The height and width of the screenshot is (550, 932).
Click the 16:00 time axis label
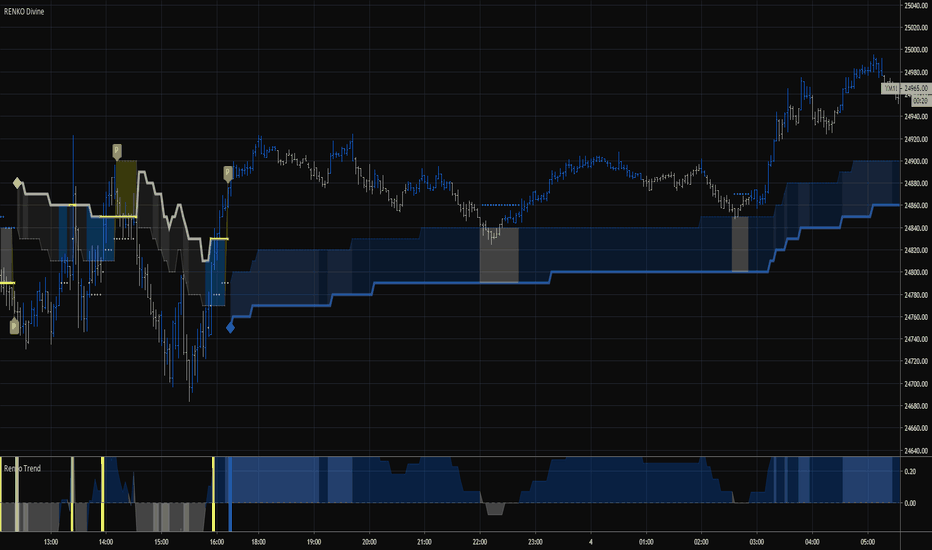tap(217, 542)
